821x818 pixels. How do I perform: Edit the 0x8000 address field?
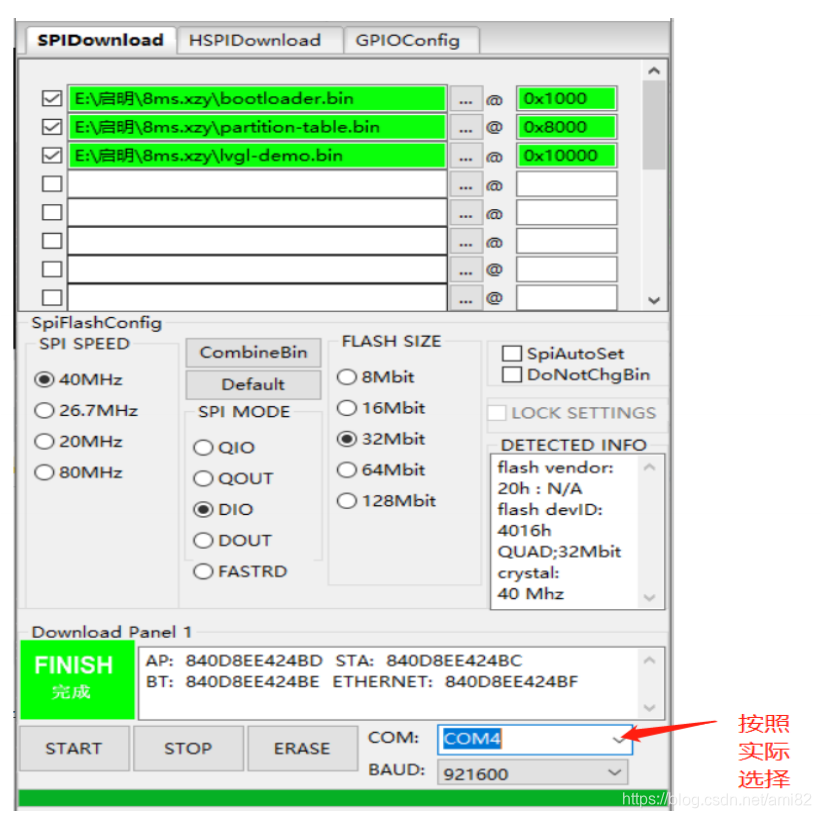[567, 127]
